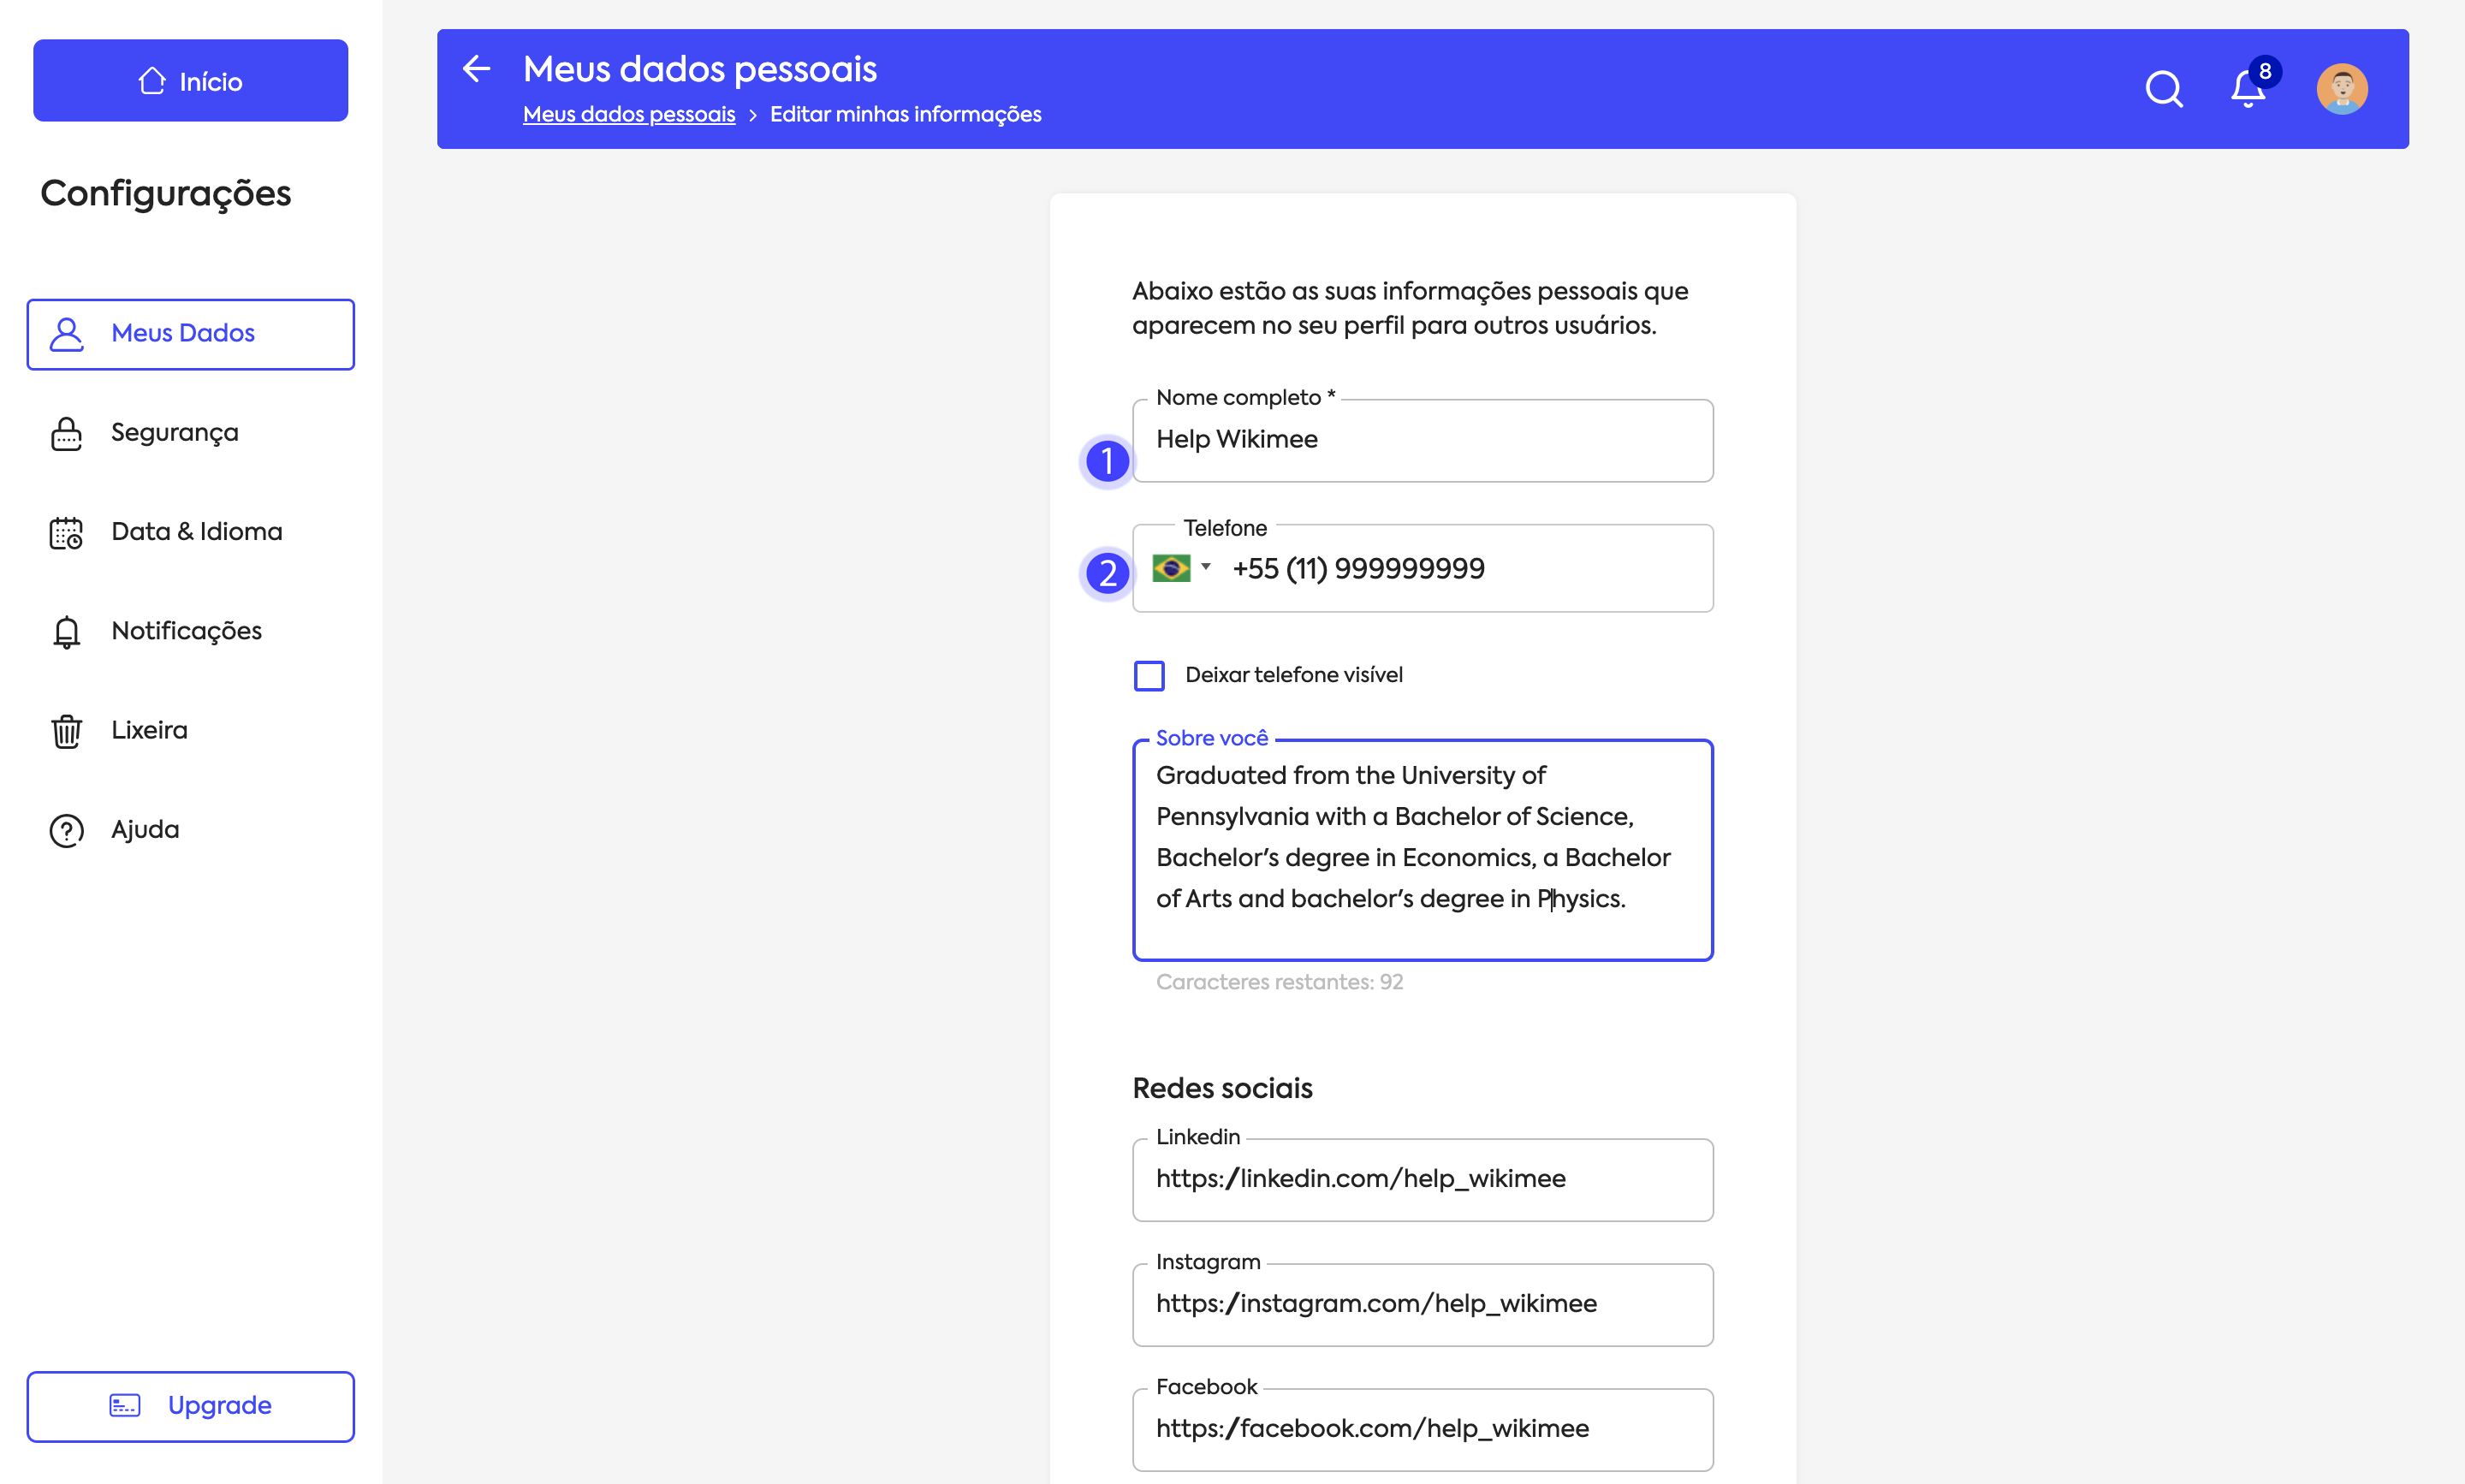Focus the Sobre você text area
Image resolution: width=2465 pixels, height=1484 pixels.
[x=1421, y=848]
